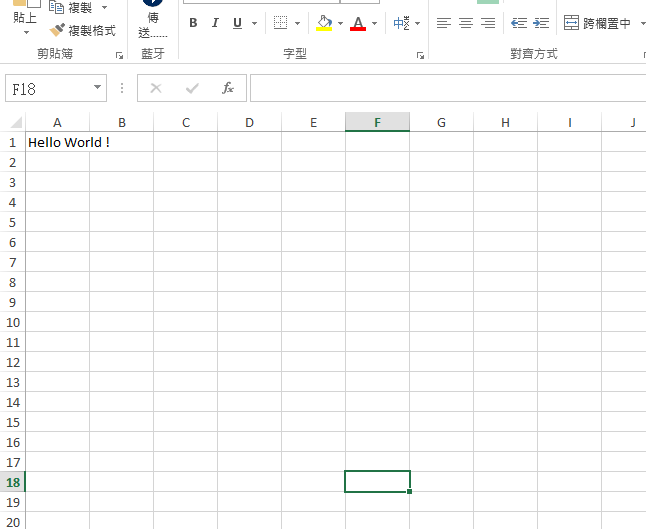Select column A header

tap(57, 122)
